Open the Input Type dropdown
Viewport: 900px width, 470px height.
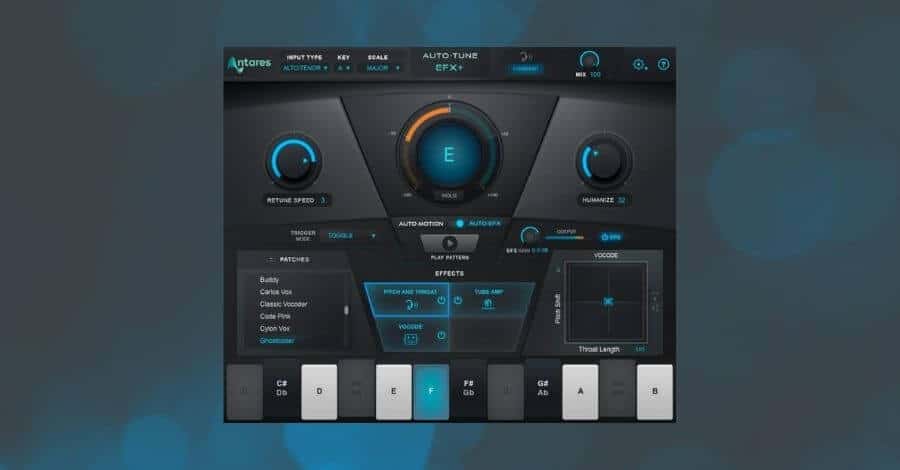305,68
